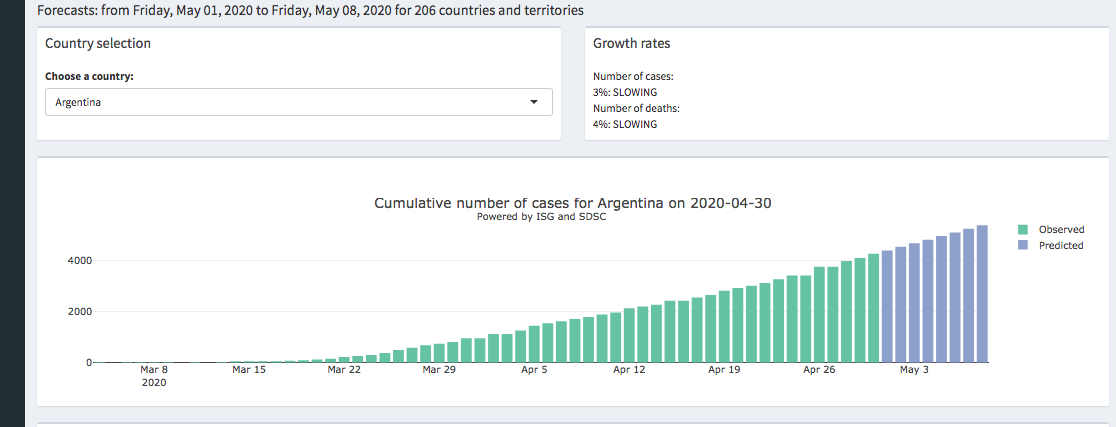Click the '4%: SLOWING' deaths growth value
This screenshot has height=427, width=1116.
[x=624, y=124]
